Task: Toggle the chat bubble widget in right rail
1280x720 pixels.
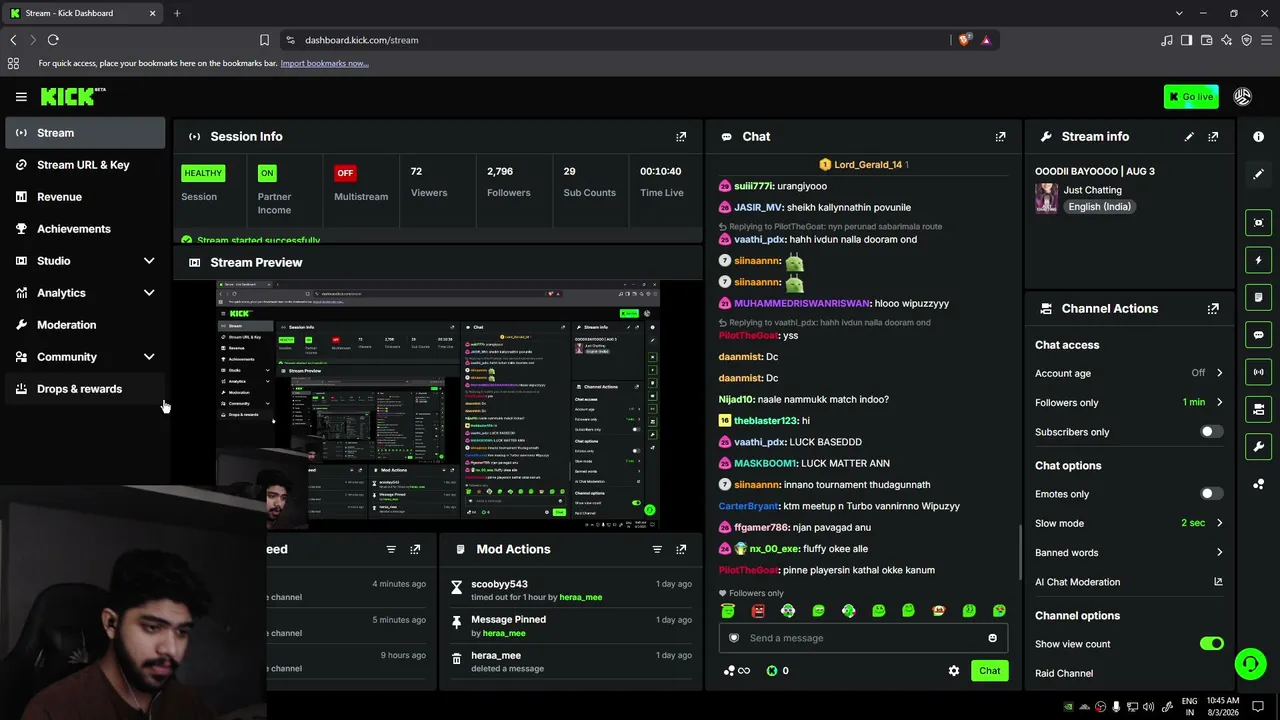Action: tap(1258, 335)
